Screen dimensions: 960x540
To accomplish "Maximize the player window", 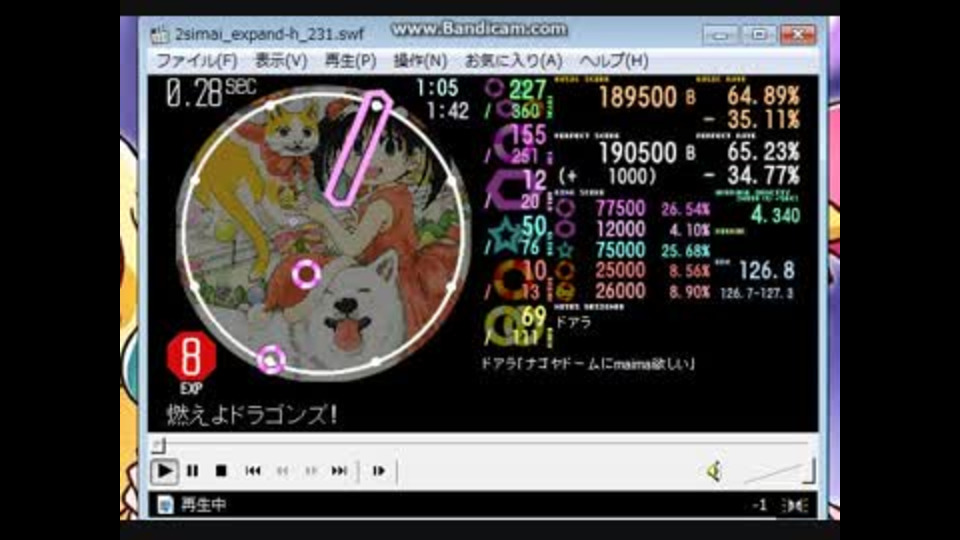I will click(x=759, y=36).
